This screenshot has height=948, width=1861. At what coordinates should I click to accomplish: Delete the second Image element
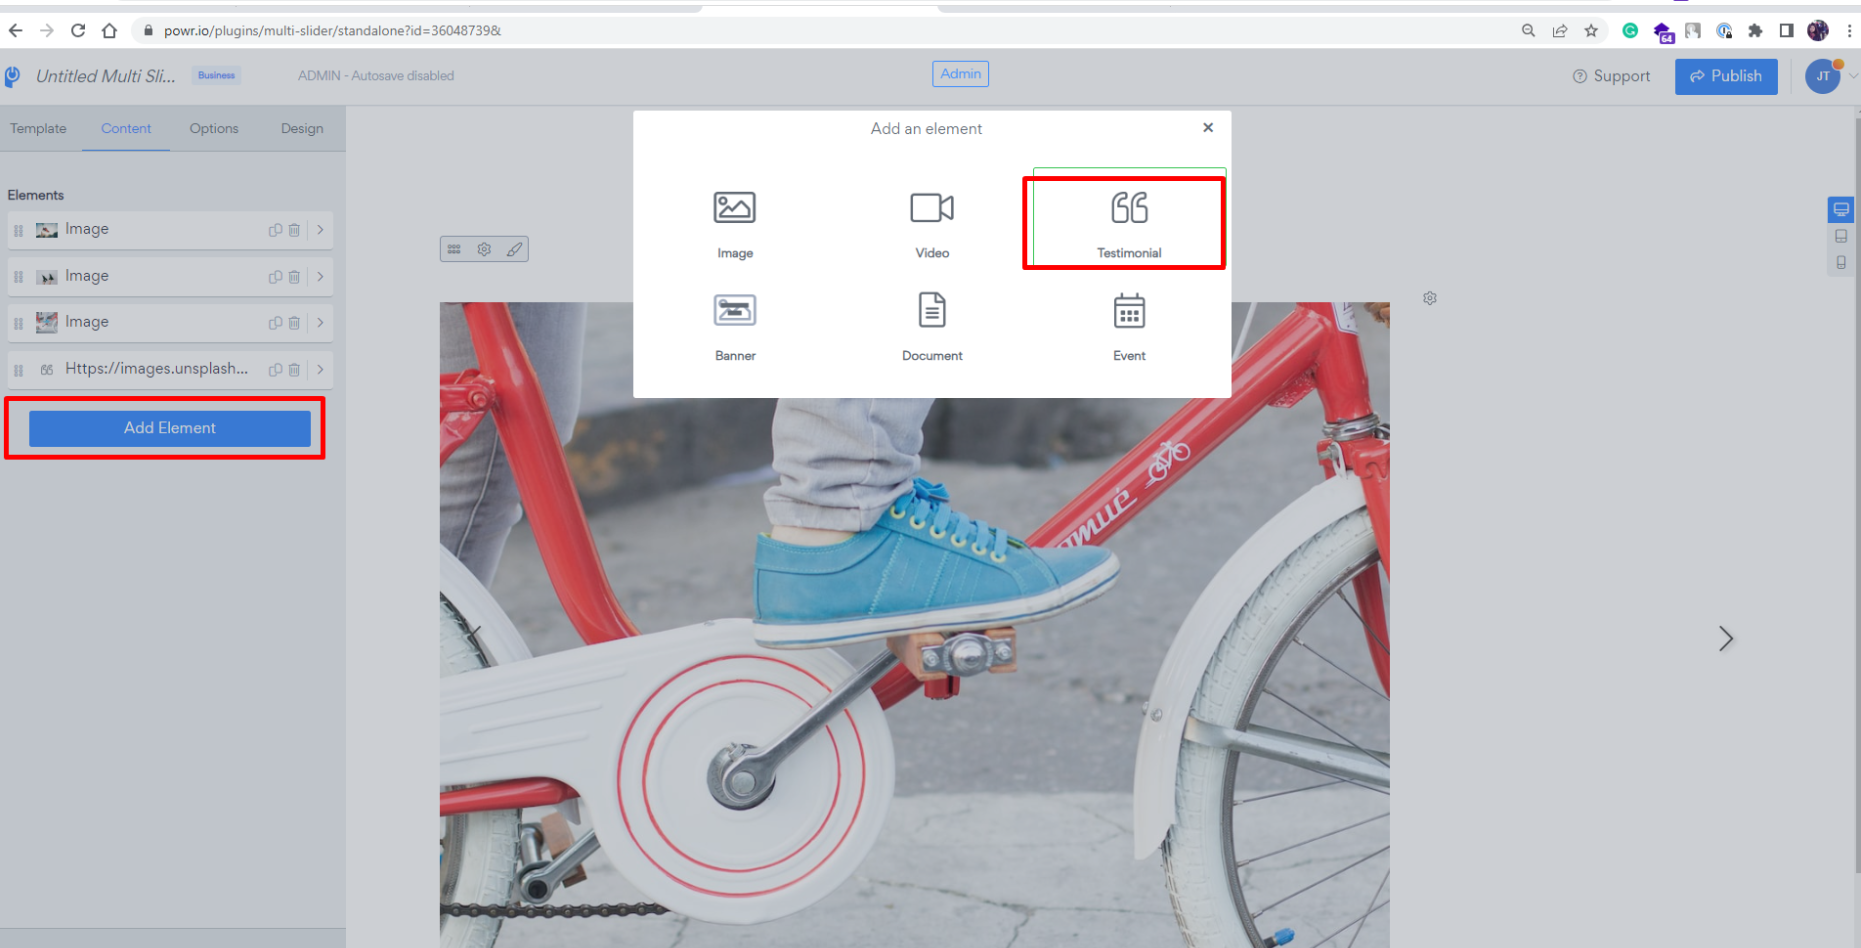click(x=294, y=277)
